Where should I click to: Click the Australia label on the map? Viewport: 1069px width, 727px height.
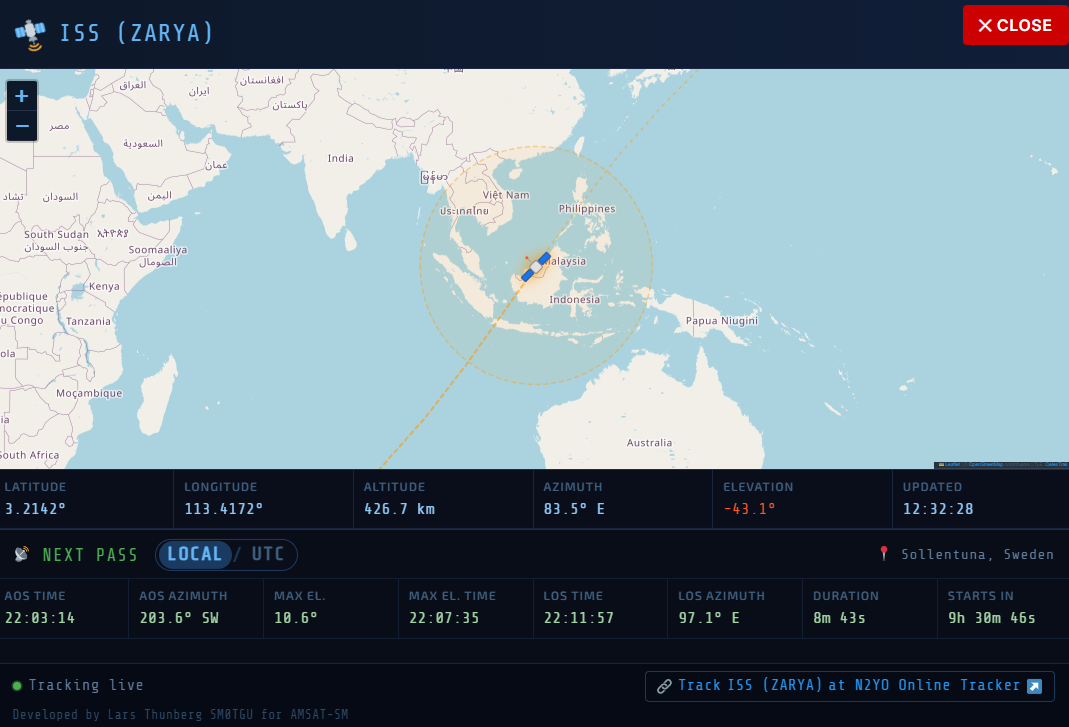649,442
